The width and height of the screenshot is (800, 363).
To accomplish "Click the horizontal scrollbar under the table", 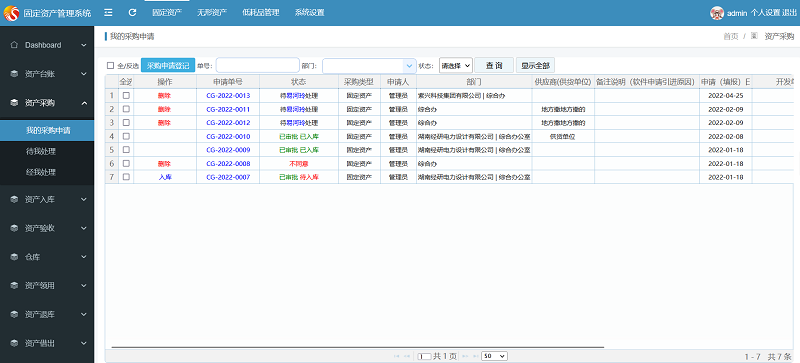I will point(357,347).
